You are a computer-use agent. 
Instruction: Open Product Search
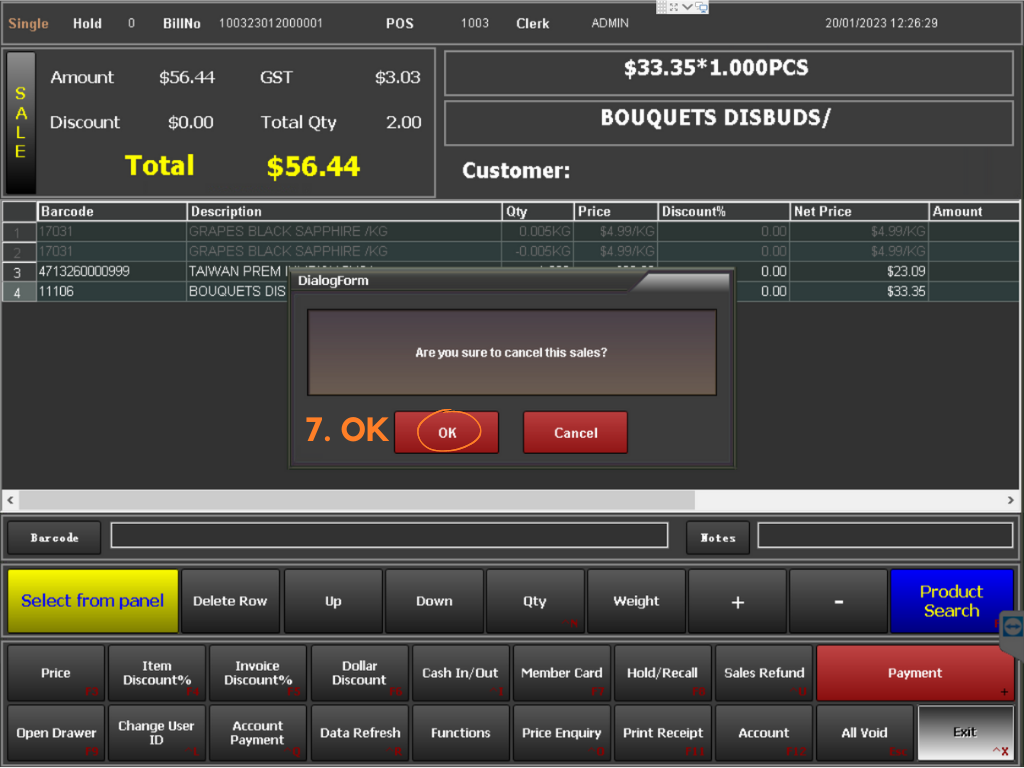(x=950, y=601)
